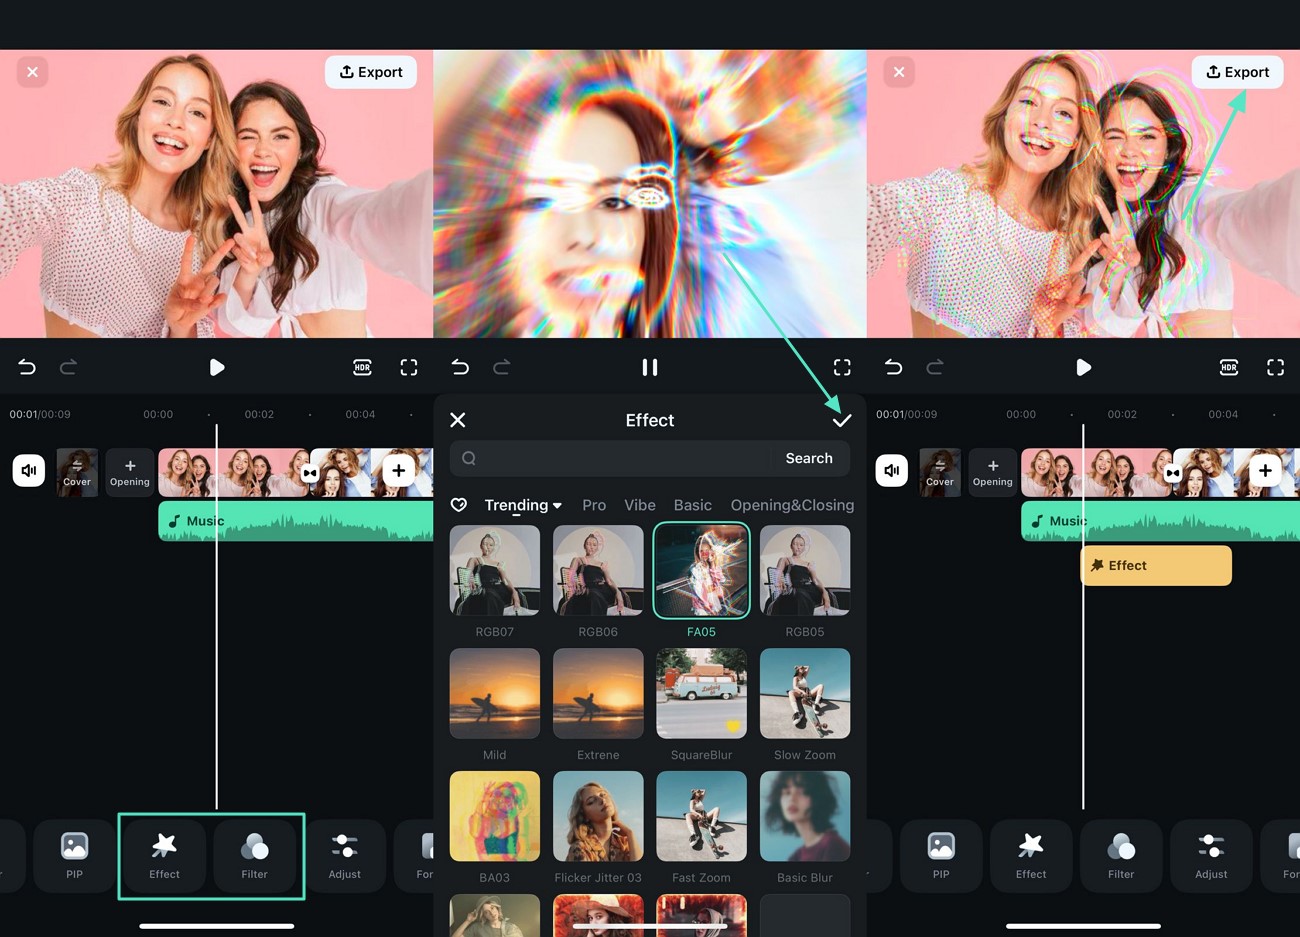Open the PIP tool in right panel toolbar
This screenshot has height=937, width=1300.
(941, 856)
